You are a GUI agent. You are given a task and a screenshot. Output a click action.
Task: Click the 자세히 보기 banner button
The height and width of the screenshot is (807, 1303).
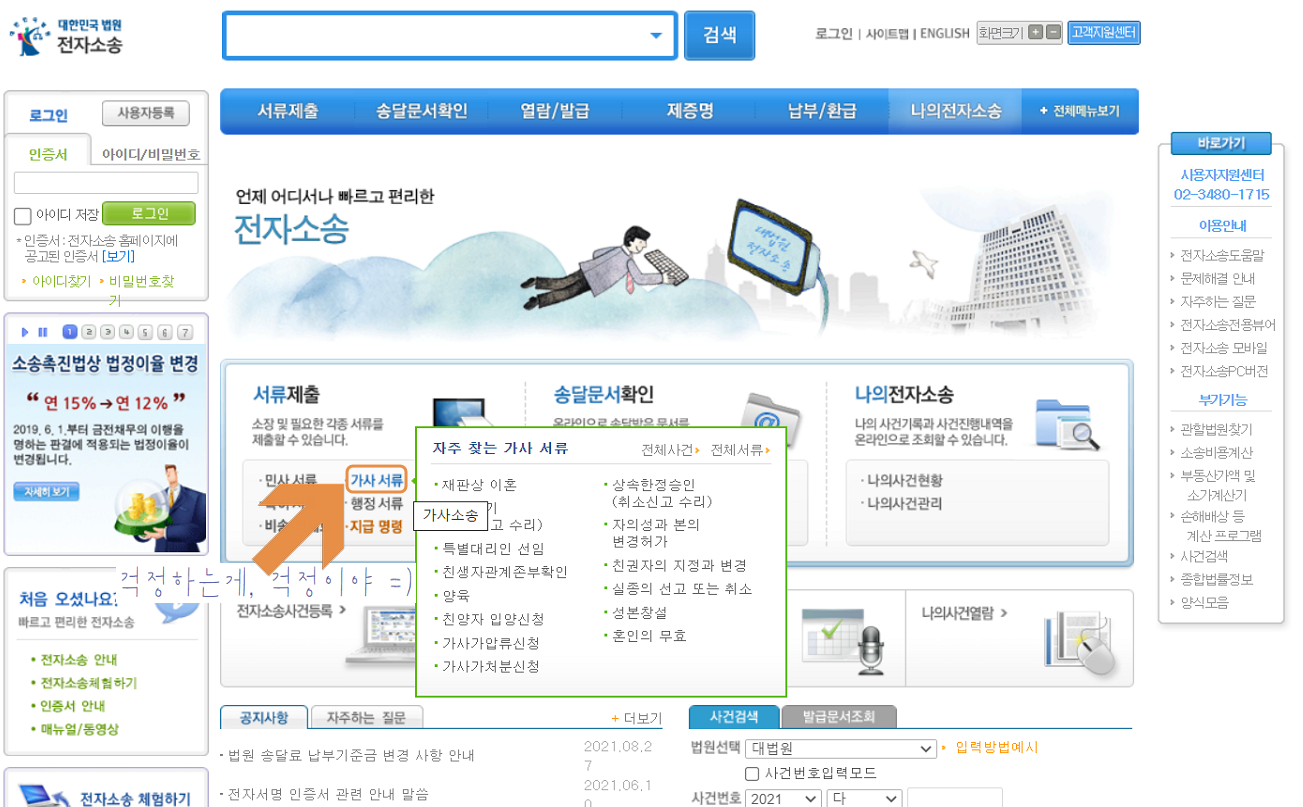pos(46,492)
